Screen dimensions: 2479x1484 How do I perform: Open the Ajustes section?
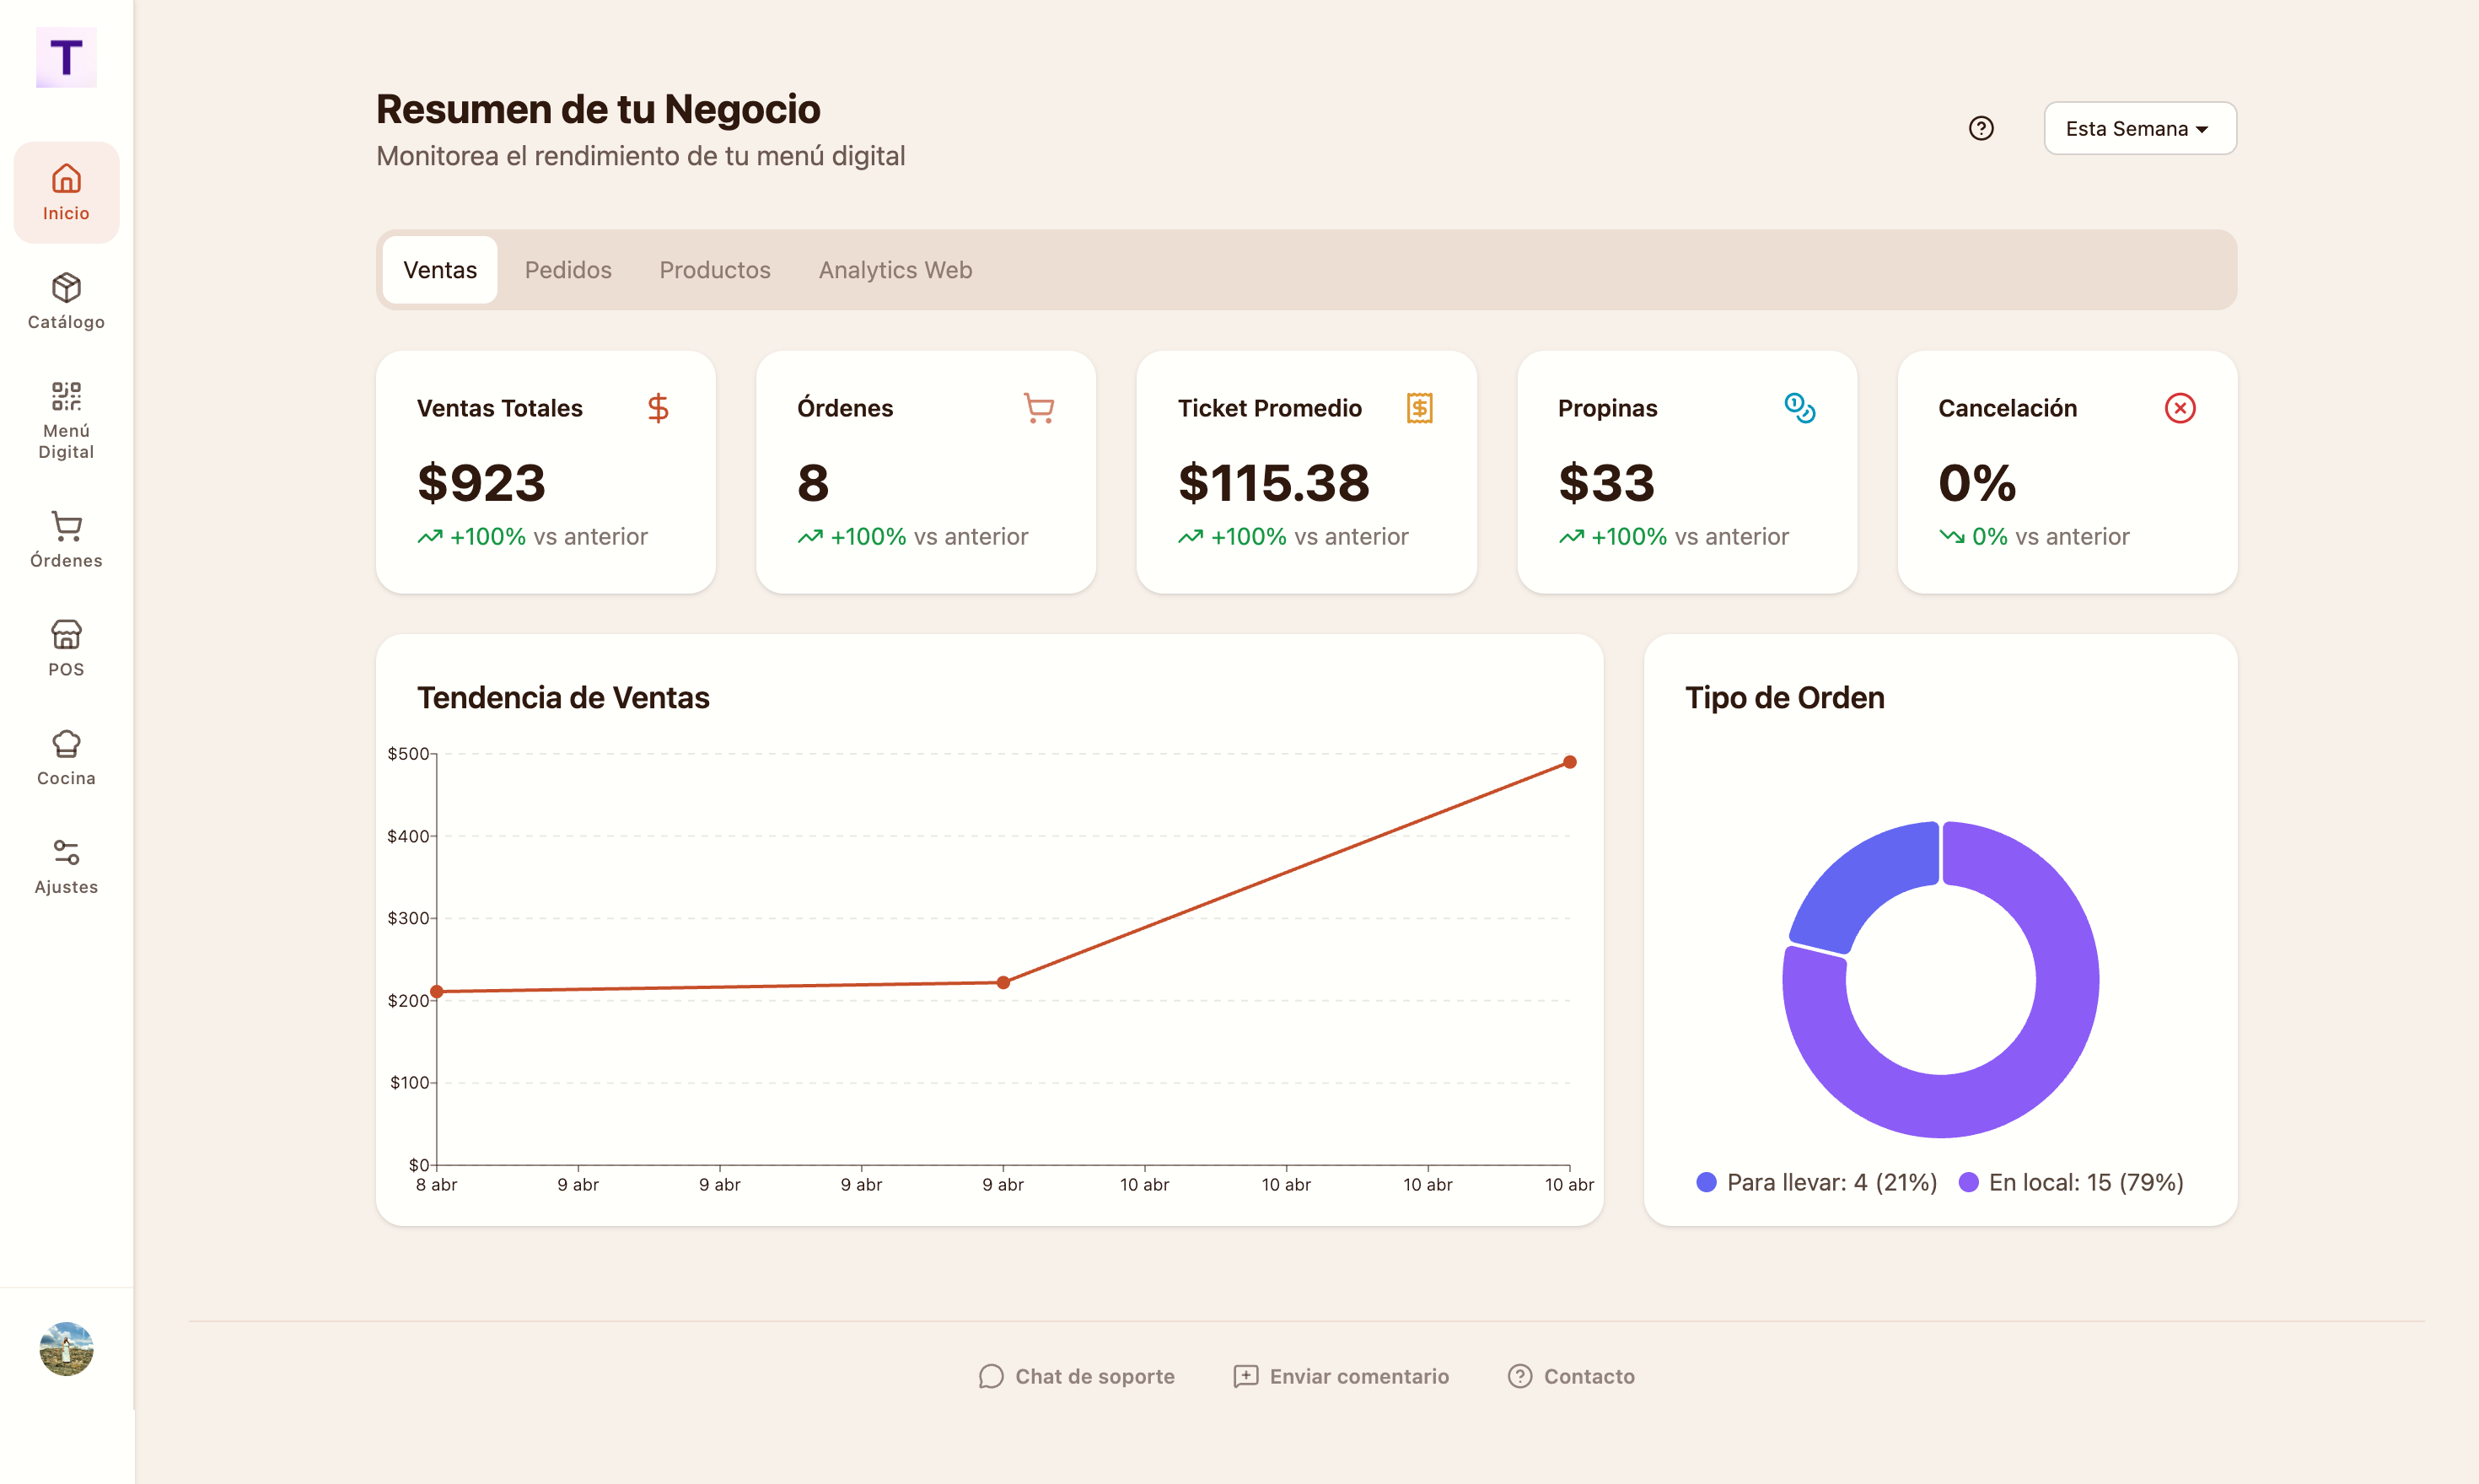[66, 864]
